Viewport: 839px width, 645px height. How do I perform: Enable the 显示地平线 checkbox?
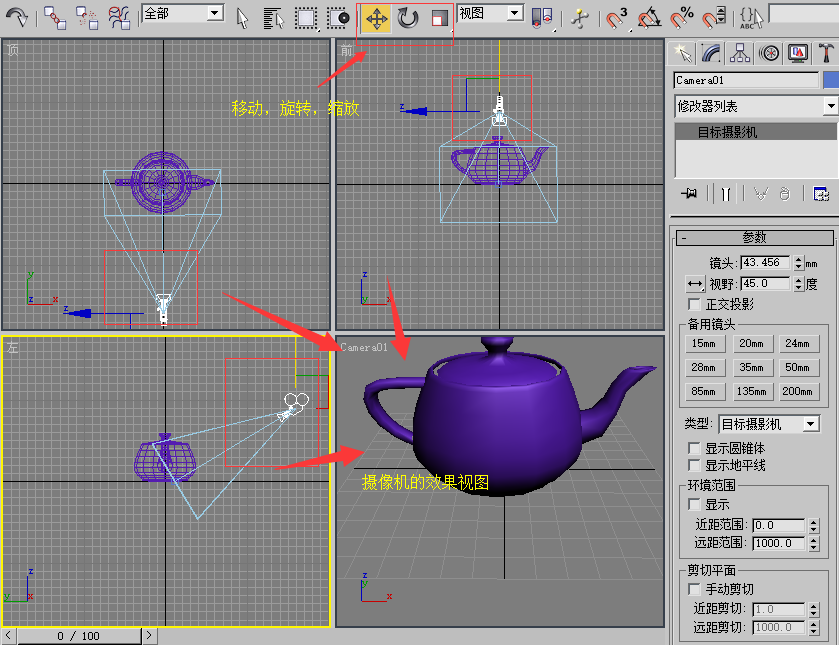694,465
